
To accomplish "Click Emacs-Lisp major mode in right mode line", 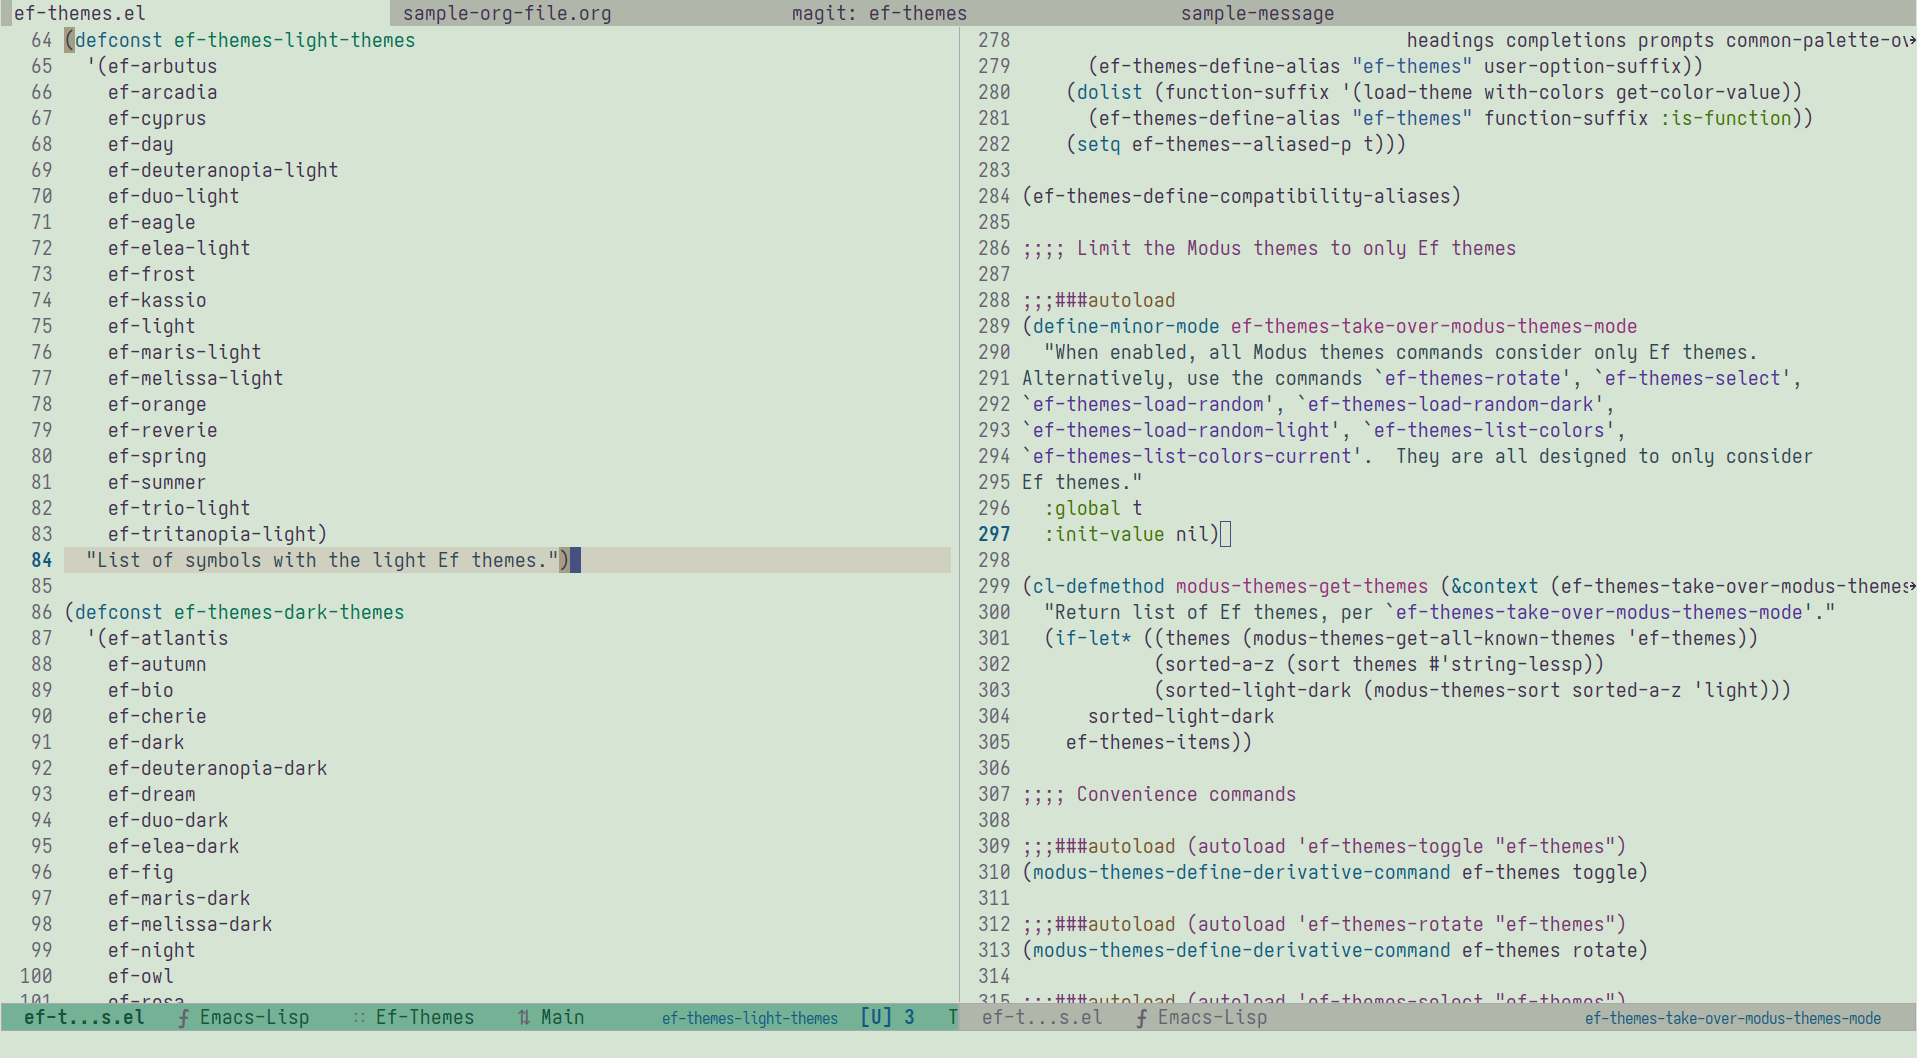I will [x=1212, y=1017].
